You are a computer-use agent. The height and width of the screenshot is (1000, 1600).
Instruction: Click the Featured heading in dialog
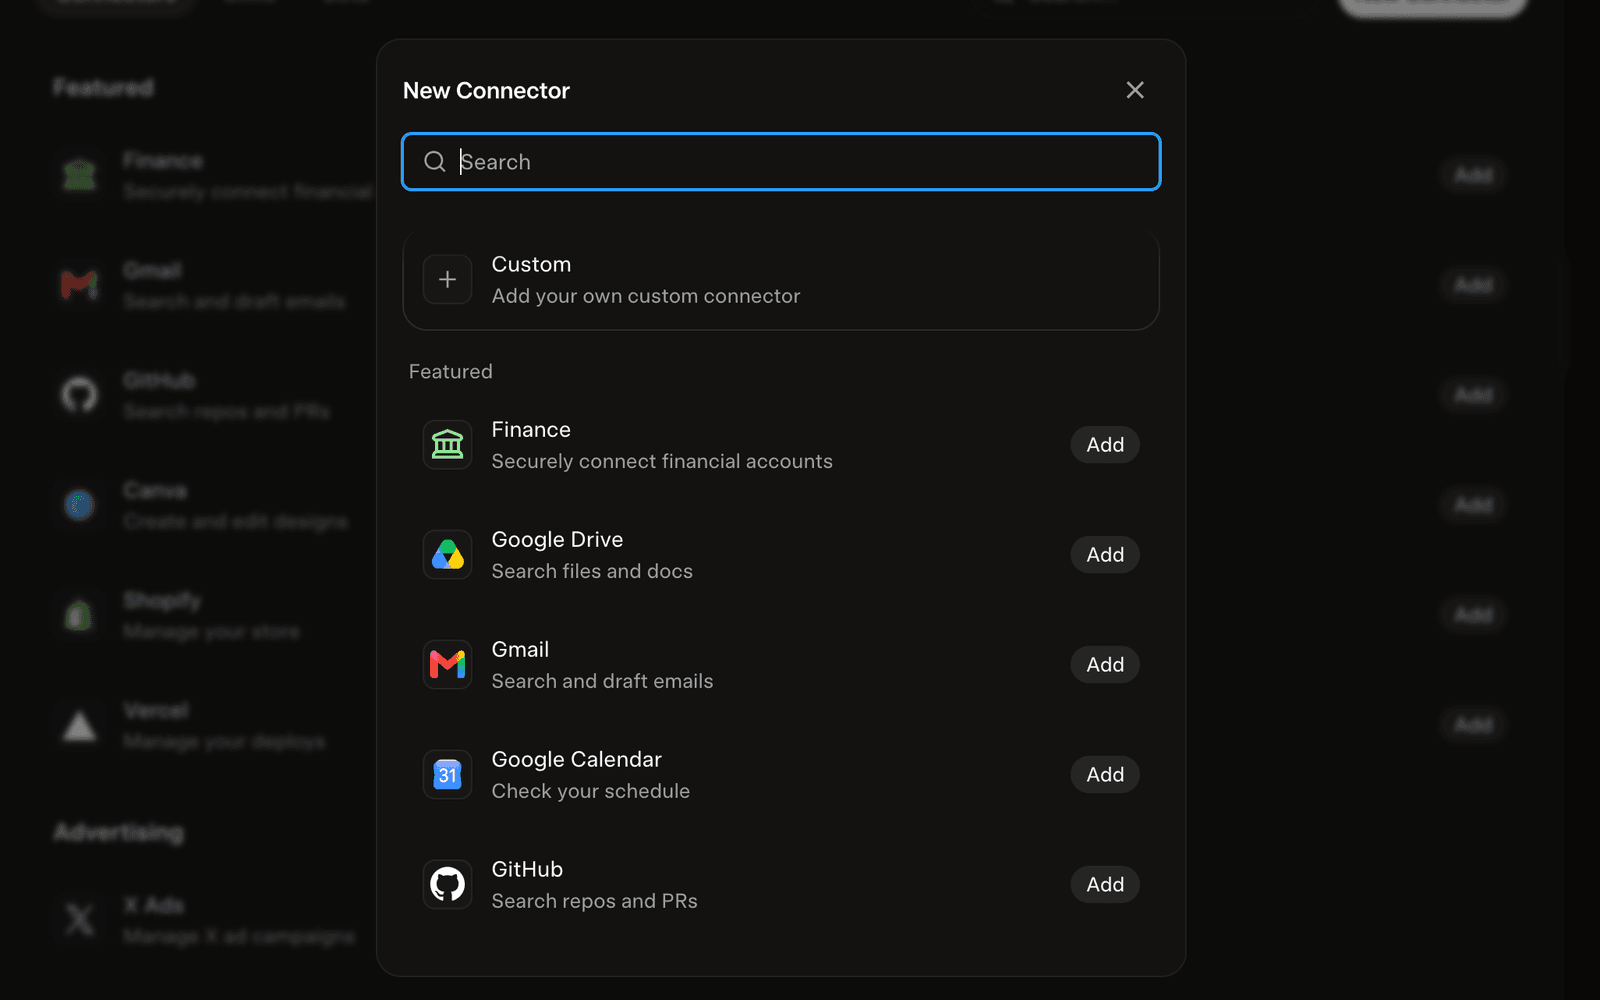click(x=451, y=372)
